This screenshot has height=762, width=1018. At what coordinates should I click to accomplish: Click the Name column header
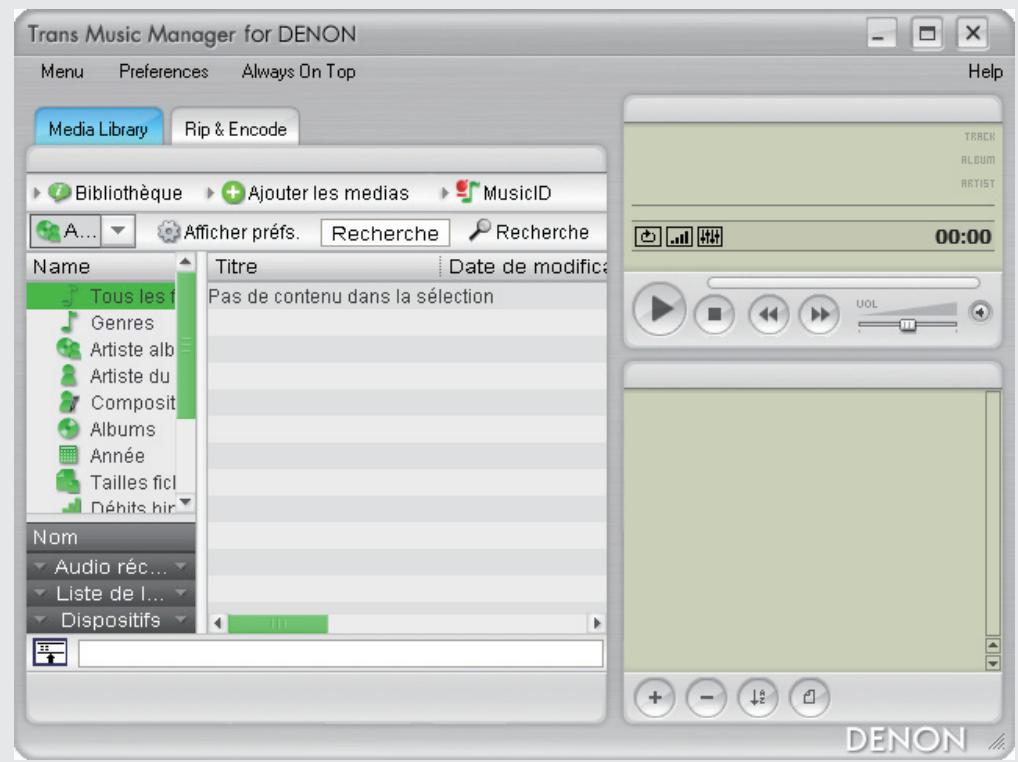click(x=101, y=267)
